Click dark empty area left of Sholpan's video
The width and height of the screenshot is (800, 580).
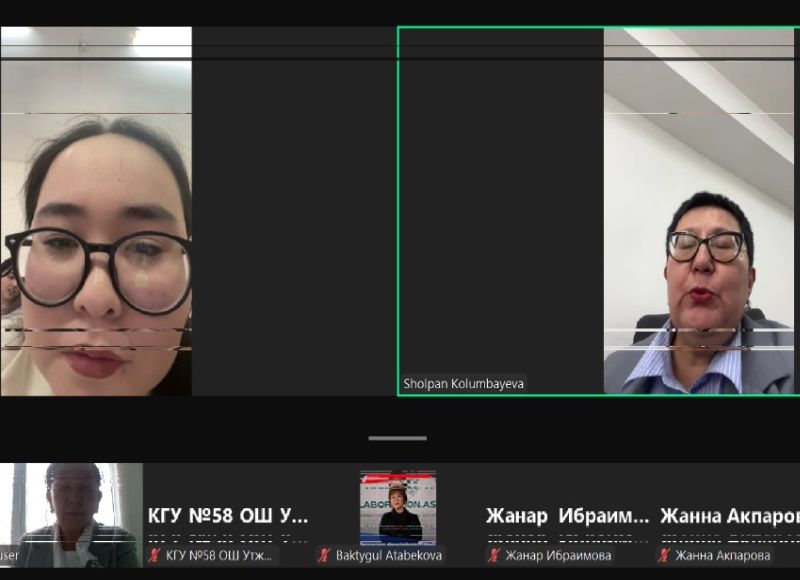(x=500, y=200)
